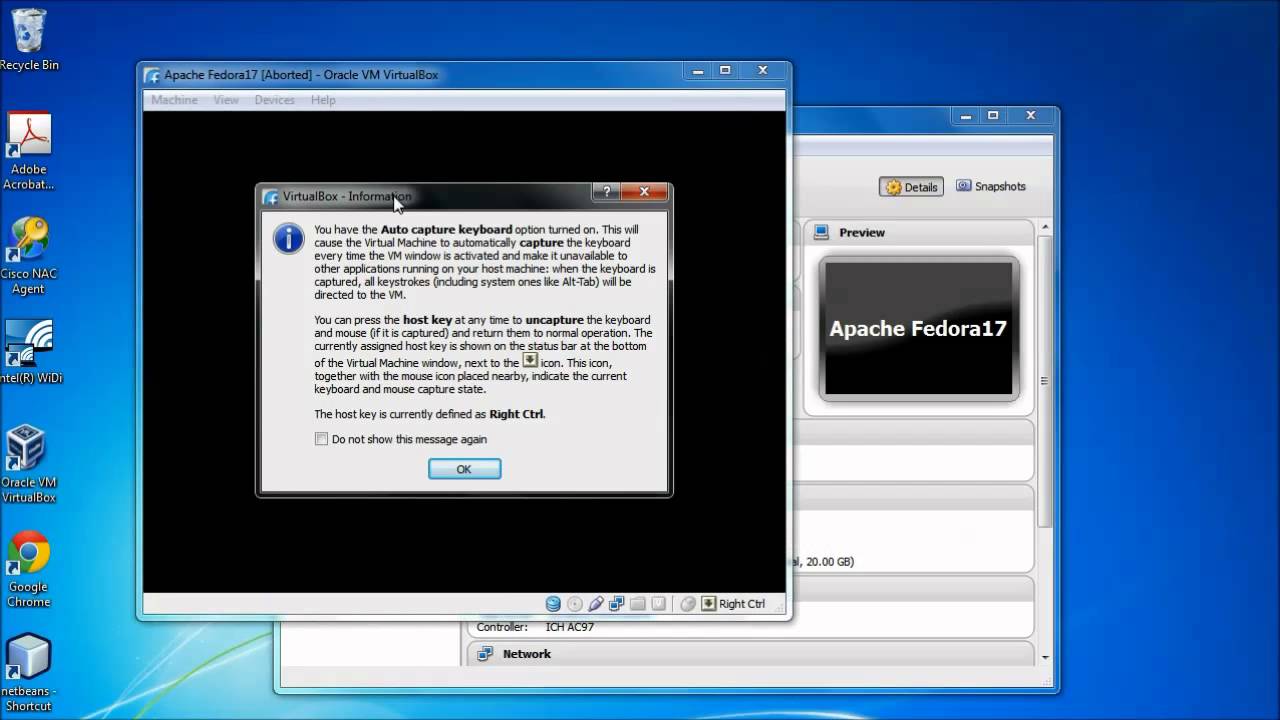Click the Network section icon in Manager
The image size is (1280, 720).
click(485, 654)
